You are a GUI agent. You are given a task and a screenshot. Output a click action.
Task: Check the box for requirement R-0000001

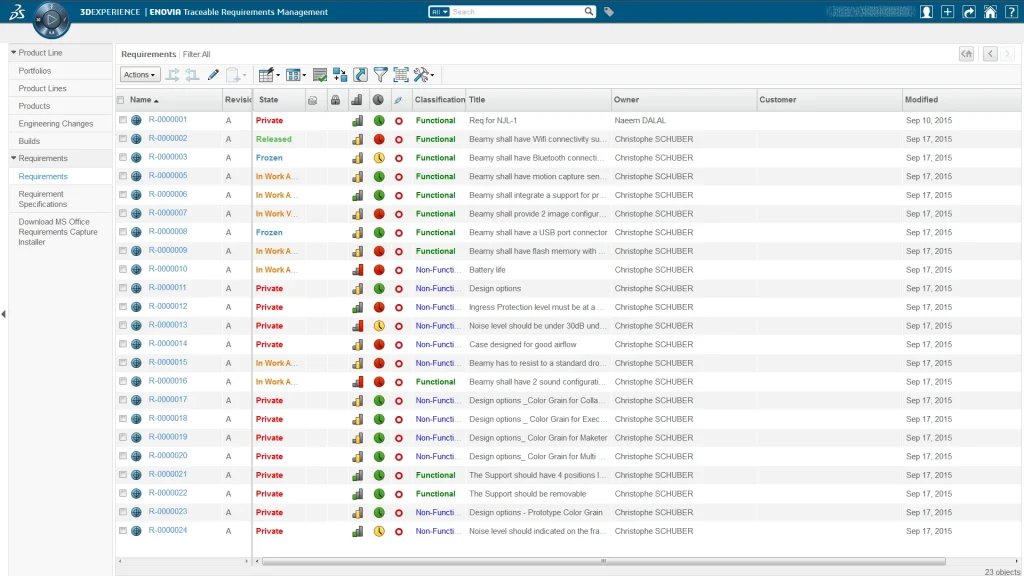(123, 120)
